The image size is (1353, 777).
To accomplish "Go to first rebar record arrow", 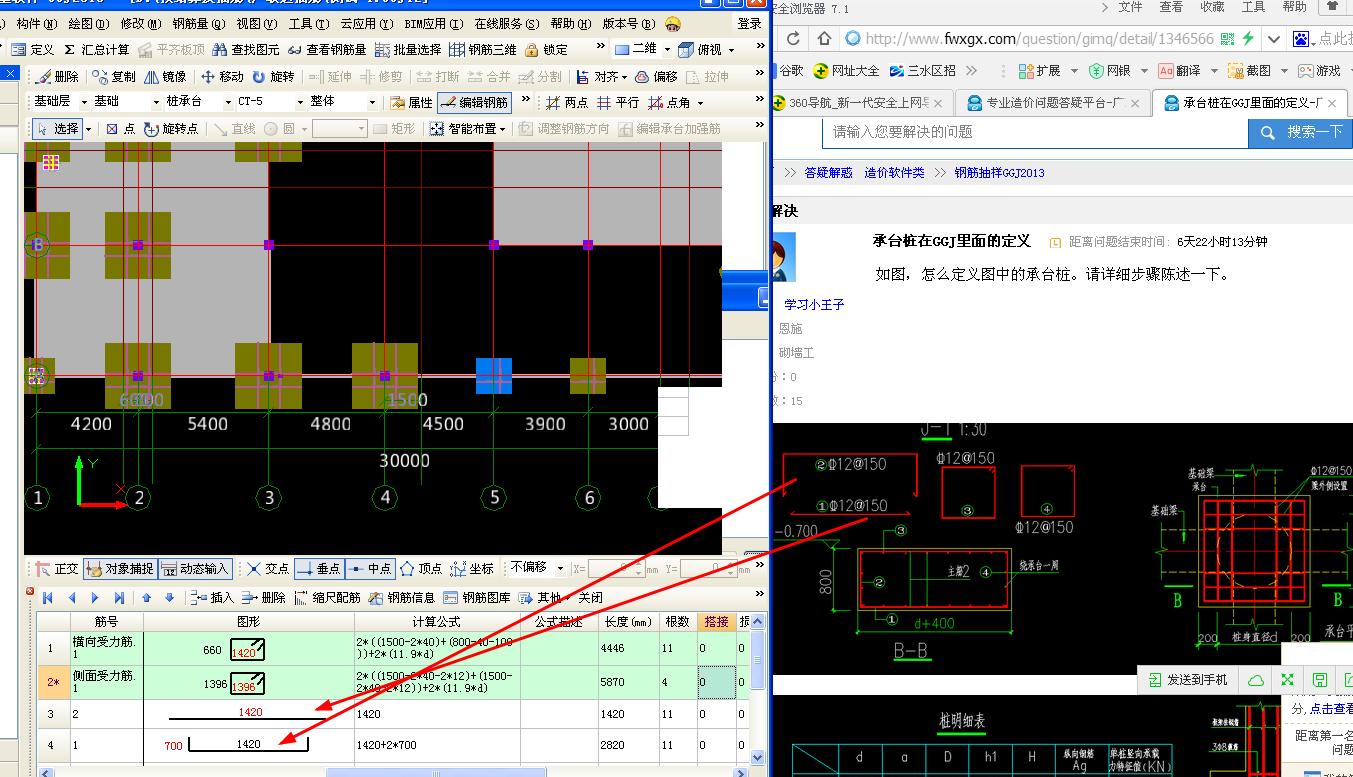I will click(x=47, y=598).
